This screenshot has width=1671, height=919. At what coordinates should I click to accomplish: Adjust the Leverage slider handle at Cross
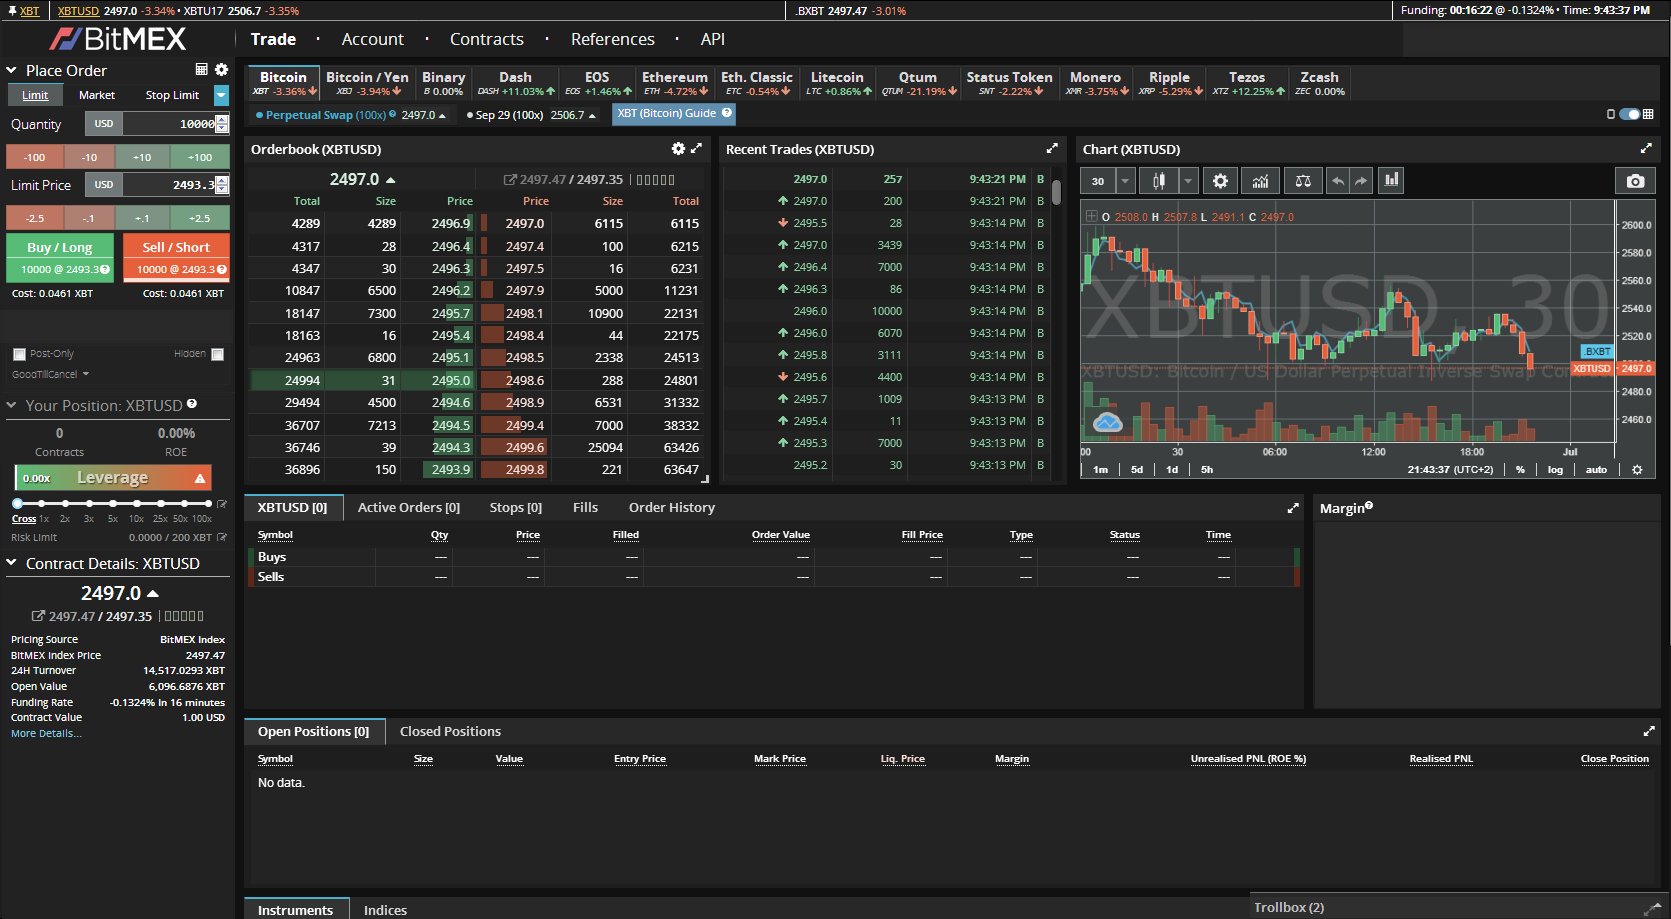17,504
